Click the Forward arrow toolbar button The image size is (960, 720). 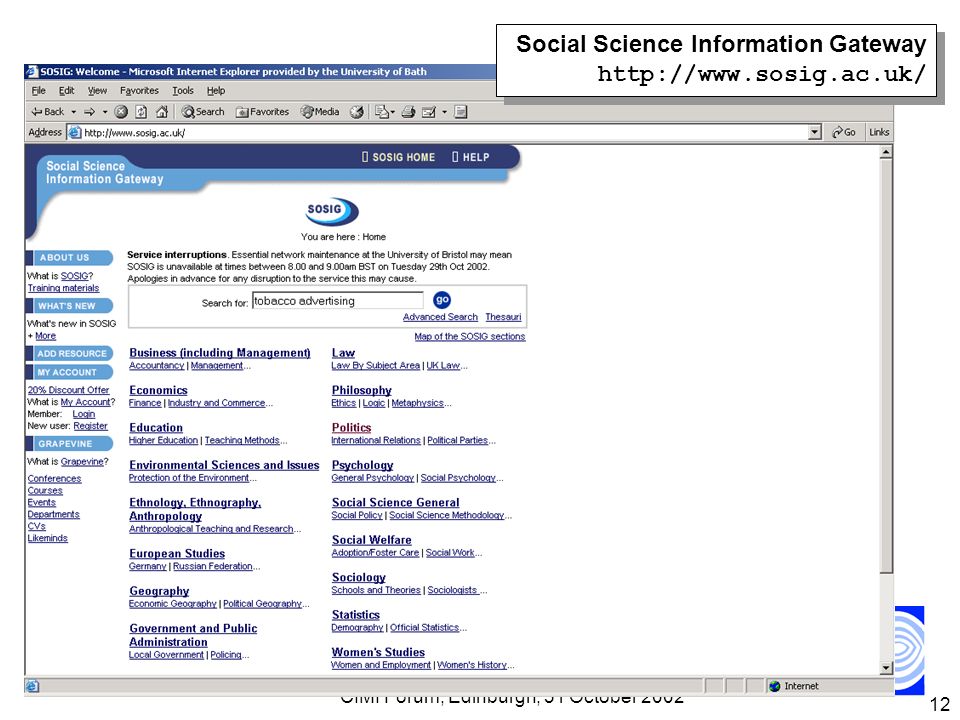(89, 111)
